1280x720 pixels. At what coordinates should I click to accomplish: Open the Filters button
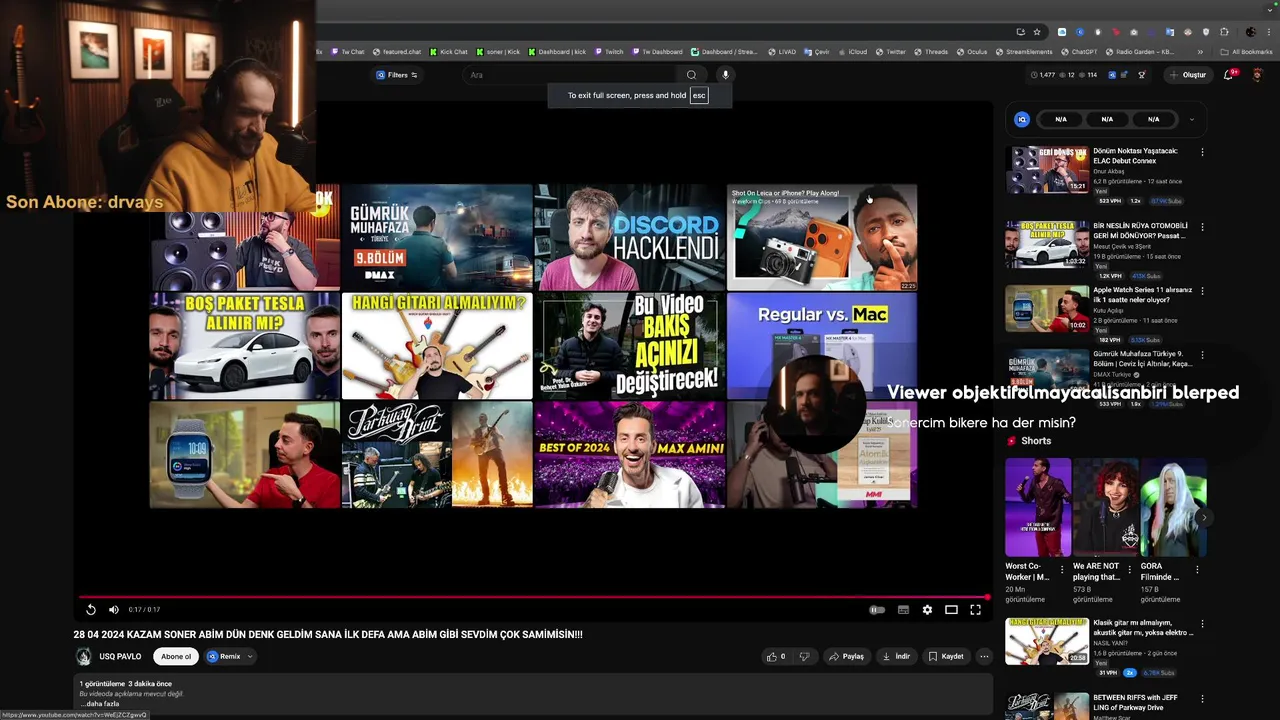coord(397,75)
